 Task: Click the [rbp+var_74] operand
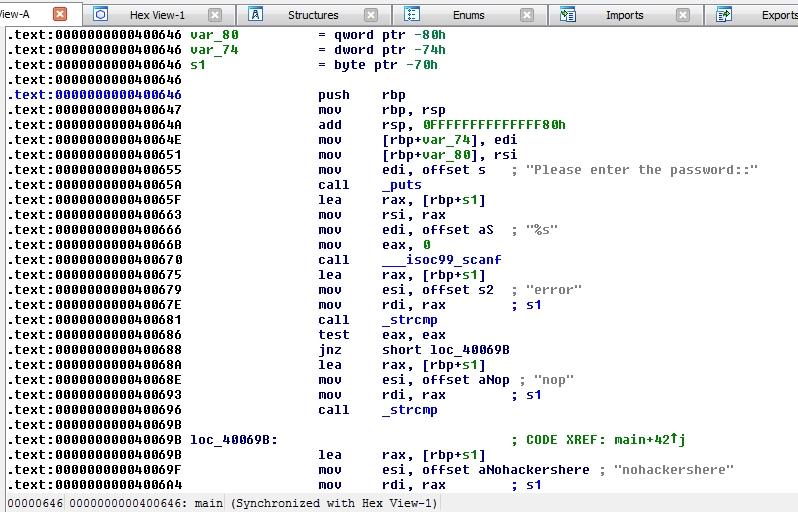click(x=430, y=139)
